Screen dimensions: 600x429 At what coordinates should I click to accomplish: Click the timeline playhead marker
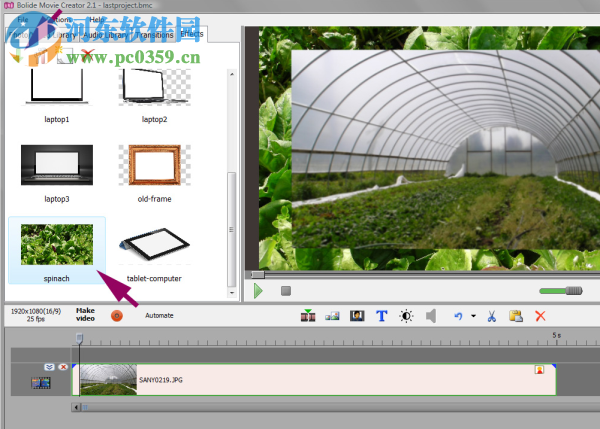pos(79,338)
